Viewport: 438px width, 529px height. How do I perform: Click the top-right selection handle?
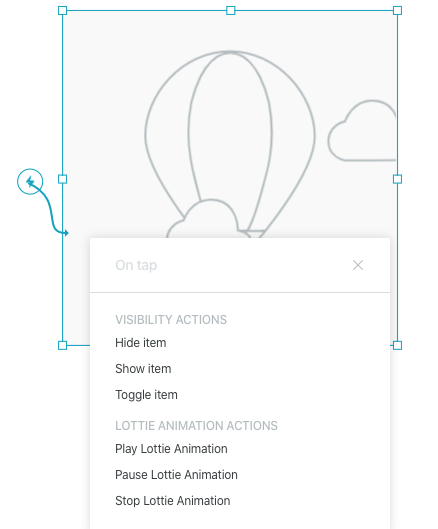coord(398,10)
